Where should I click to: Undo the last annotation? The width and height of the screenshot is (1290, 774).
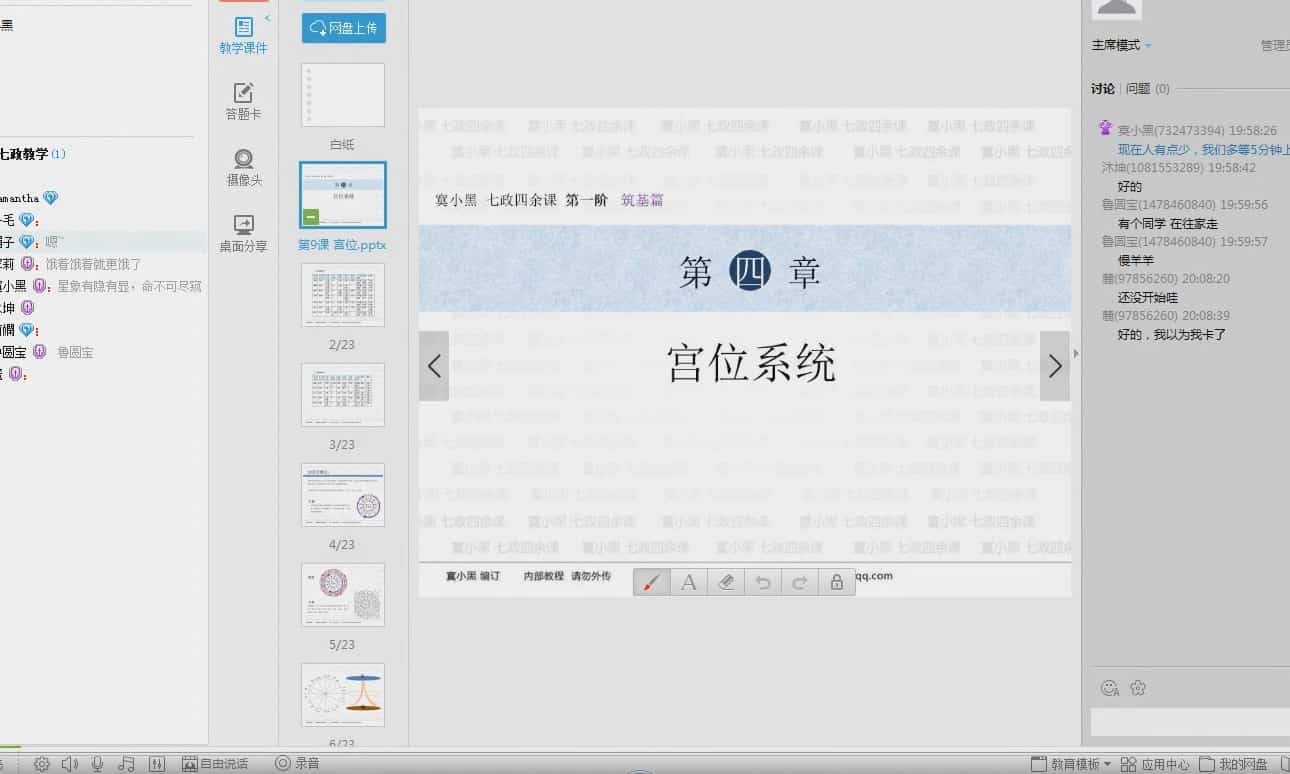tap(762, 581)
